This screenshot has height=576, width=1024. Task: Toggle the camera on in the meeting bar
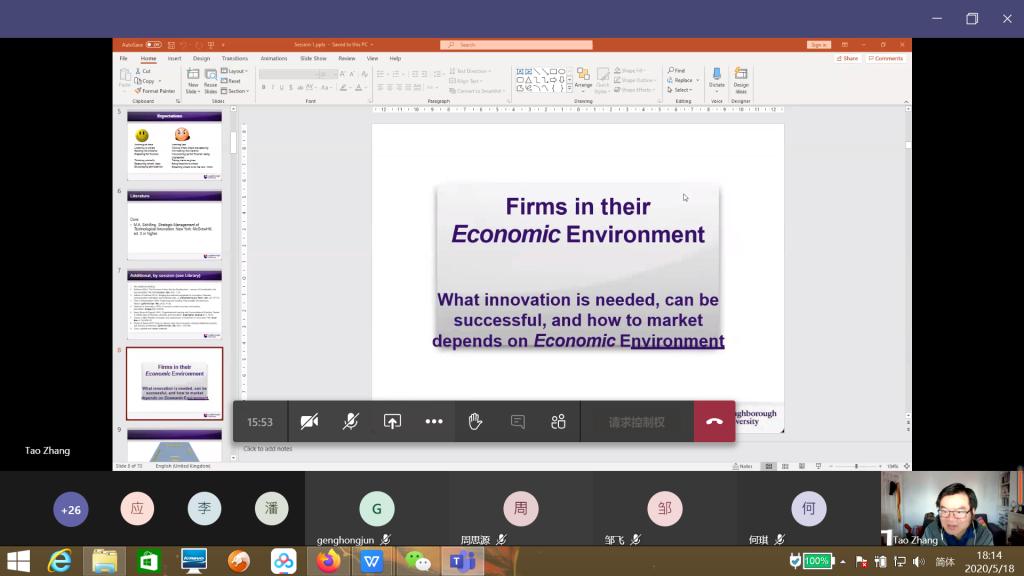coord(309,422)
